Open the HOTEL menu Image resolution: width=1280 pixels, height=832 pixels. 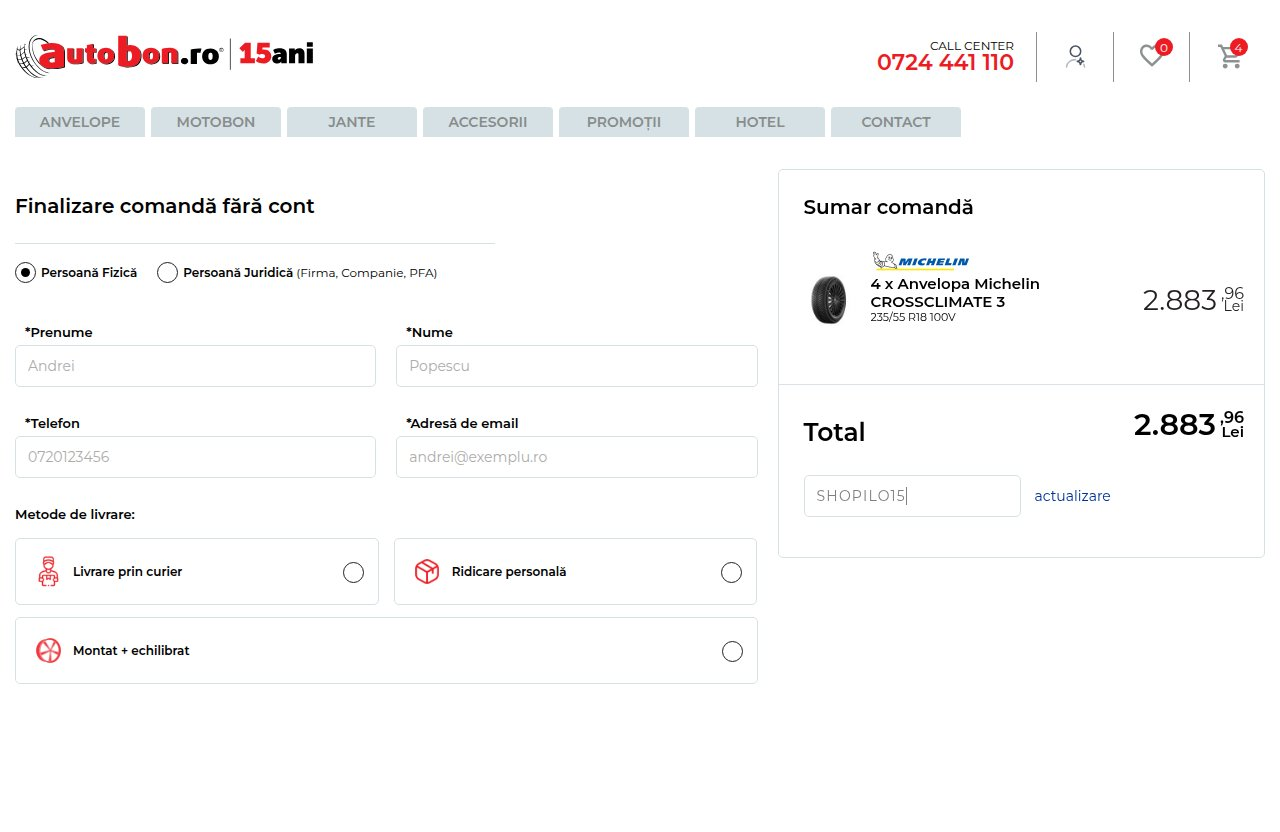tap(760, 122)
